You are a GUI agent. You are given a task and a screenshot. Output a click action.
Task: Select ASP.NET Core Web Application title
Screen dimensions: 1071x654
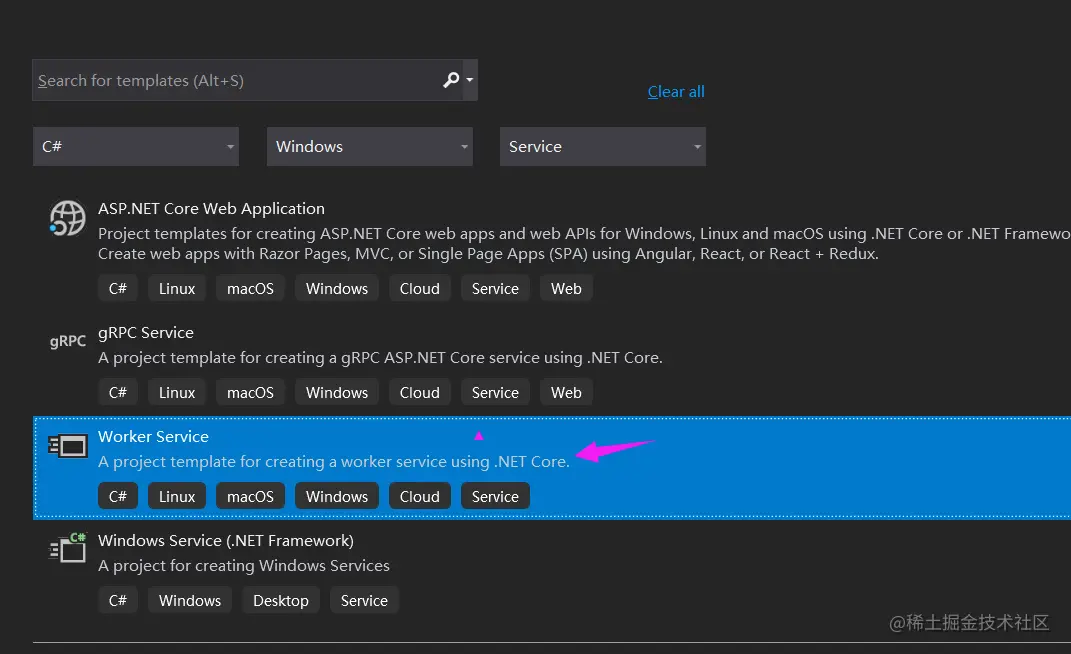click(211, 208)
